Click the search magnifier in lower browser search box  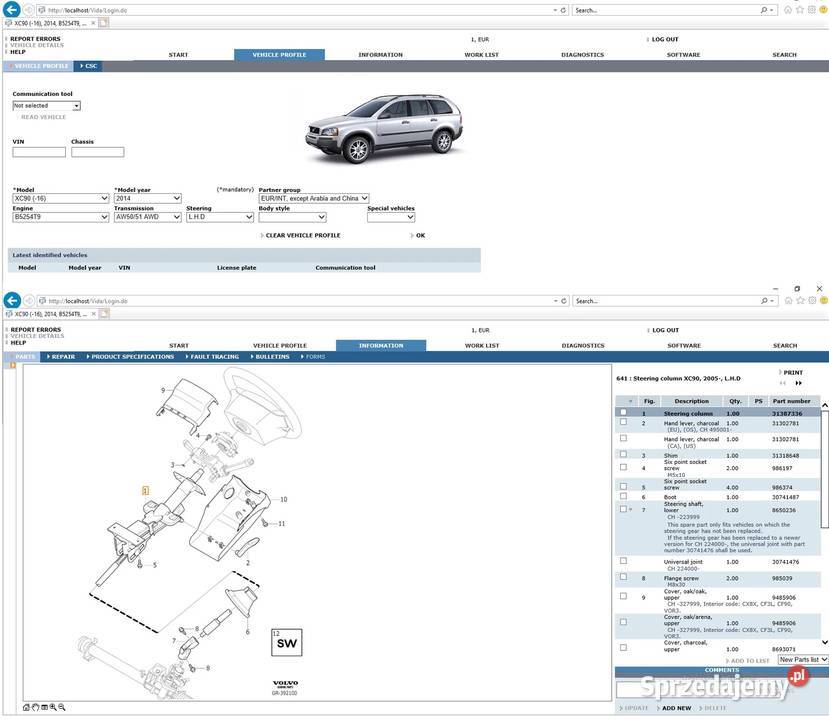click(764, 301)
